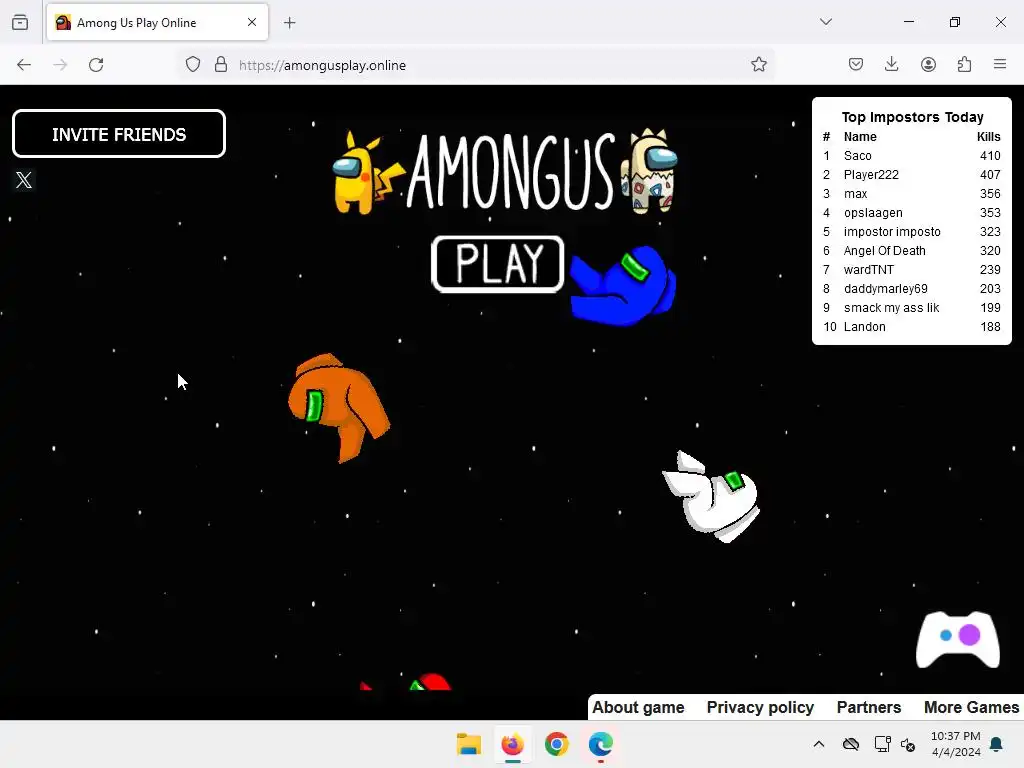This screenshot has height=768, width=1024.
Task: View site security padlock info
Action: [x=221, y=65]
